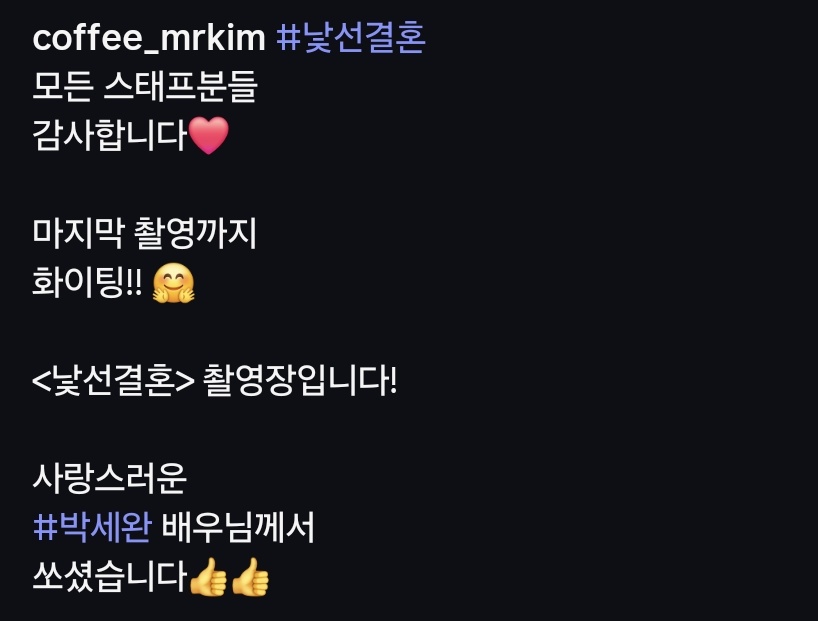Click the 쏘셨습니다 text
Viewport: 818px width, 621px height.
click(x=110, y=576)
